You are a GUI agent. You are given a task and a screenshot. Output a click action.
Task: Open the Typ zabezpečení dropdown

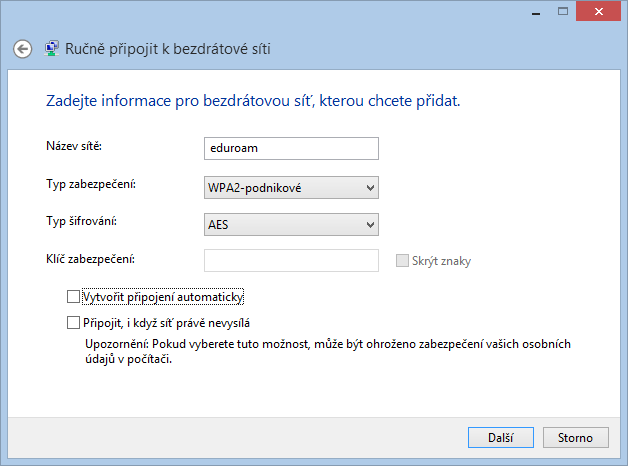coord(291,187)
